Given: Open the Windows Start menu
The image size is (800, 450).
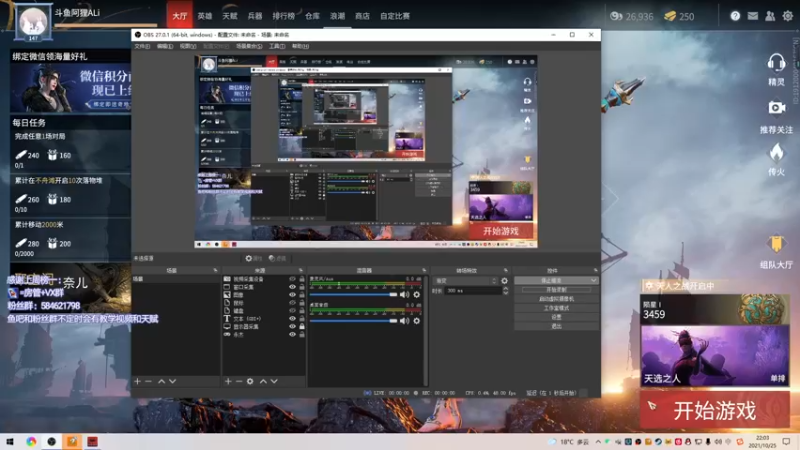Looking at the screenshot, I should (x=10, y=441).
